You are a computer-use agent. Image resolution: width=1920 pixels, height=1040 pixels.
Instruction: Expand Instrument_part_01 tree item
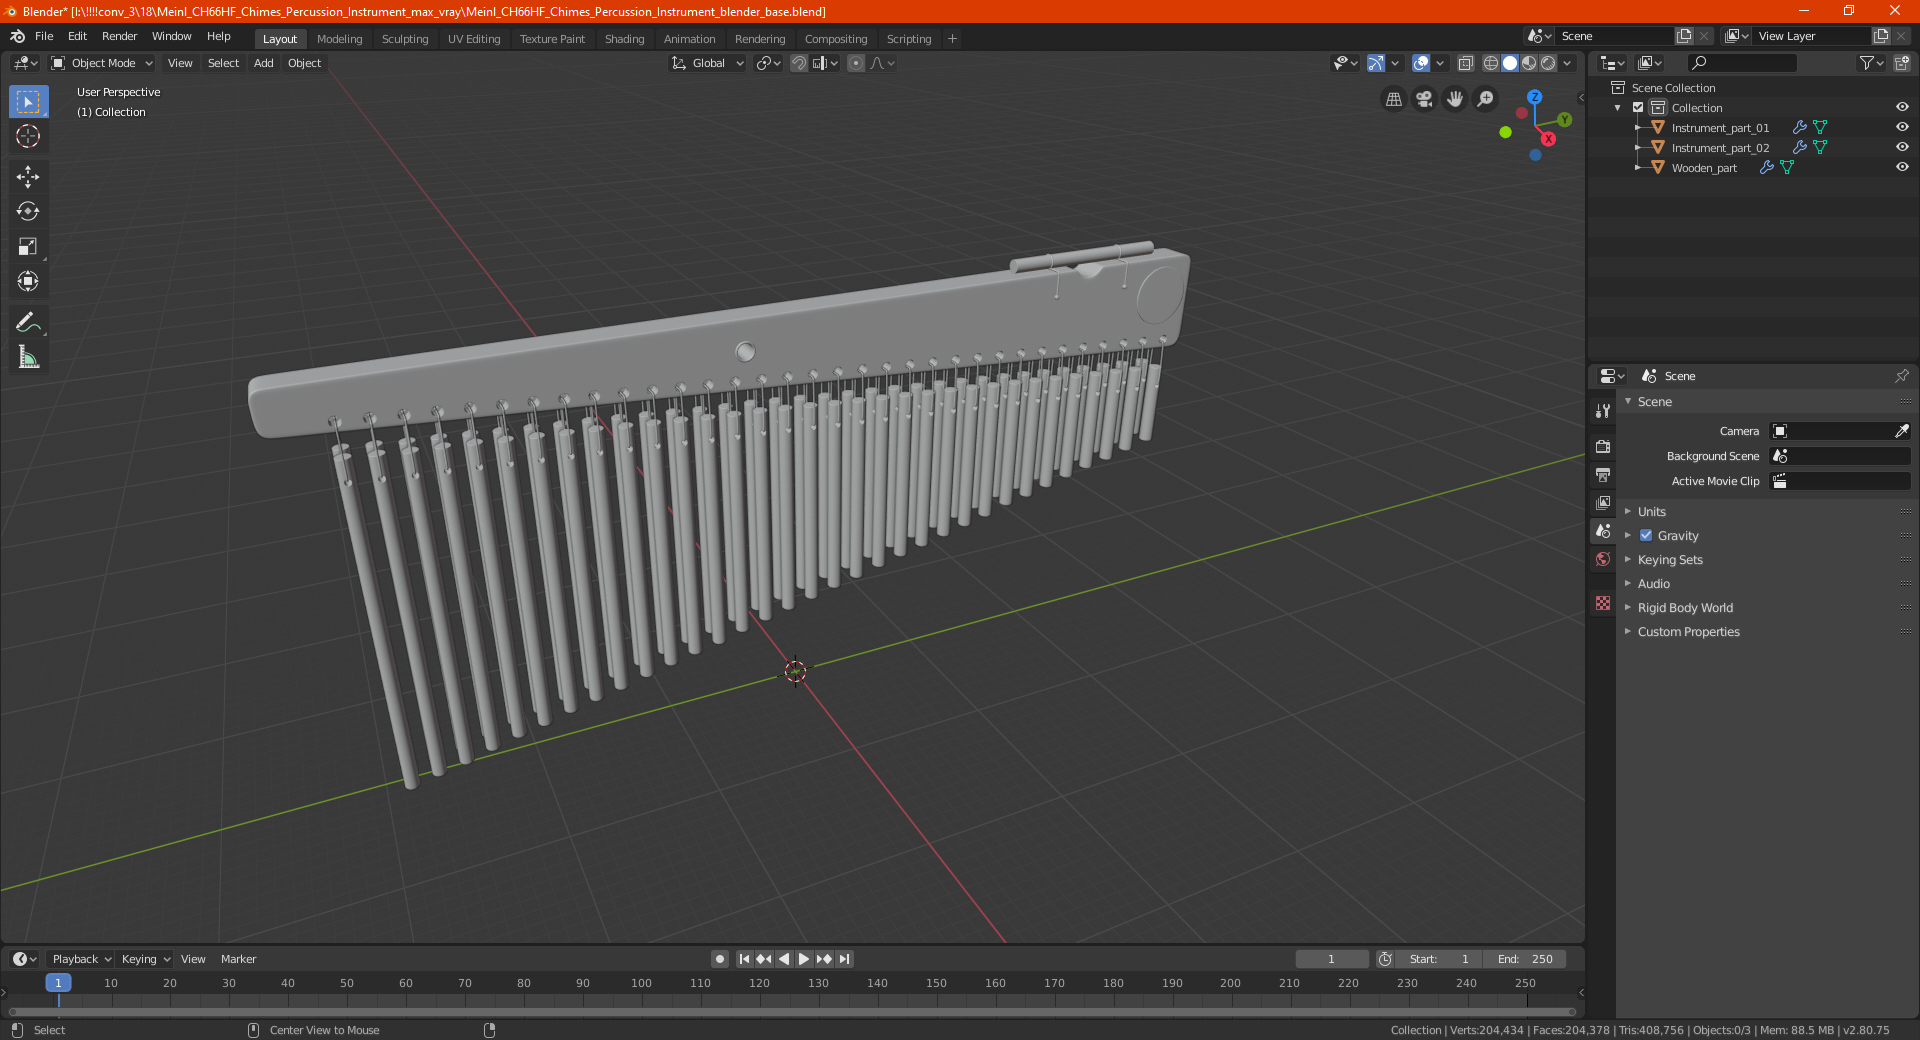click(1637, 128)
